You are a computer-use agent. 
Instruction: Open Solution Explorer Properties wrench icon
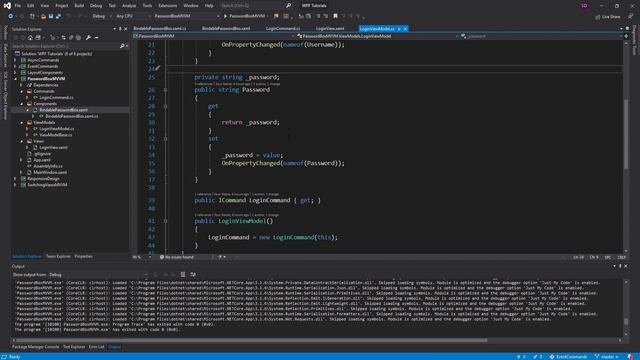coord(88,38)
